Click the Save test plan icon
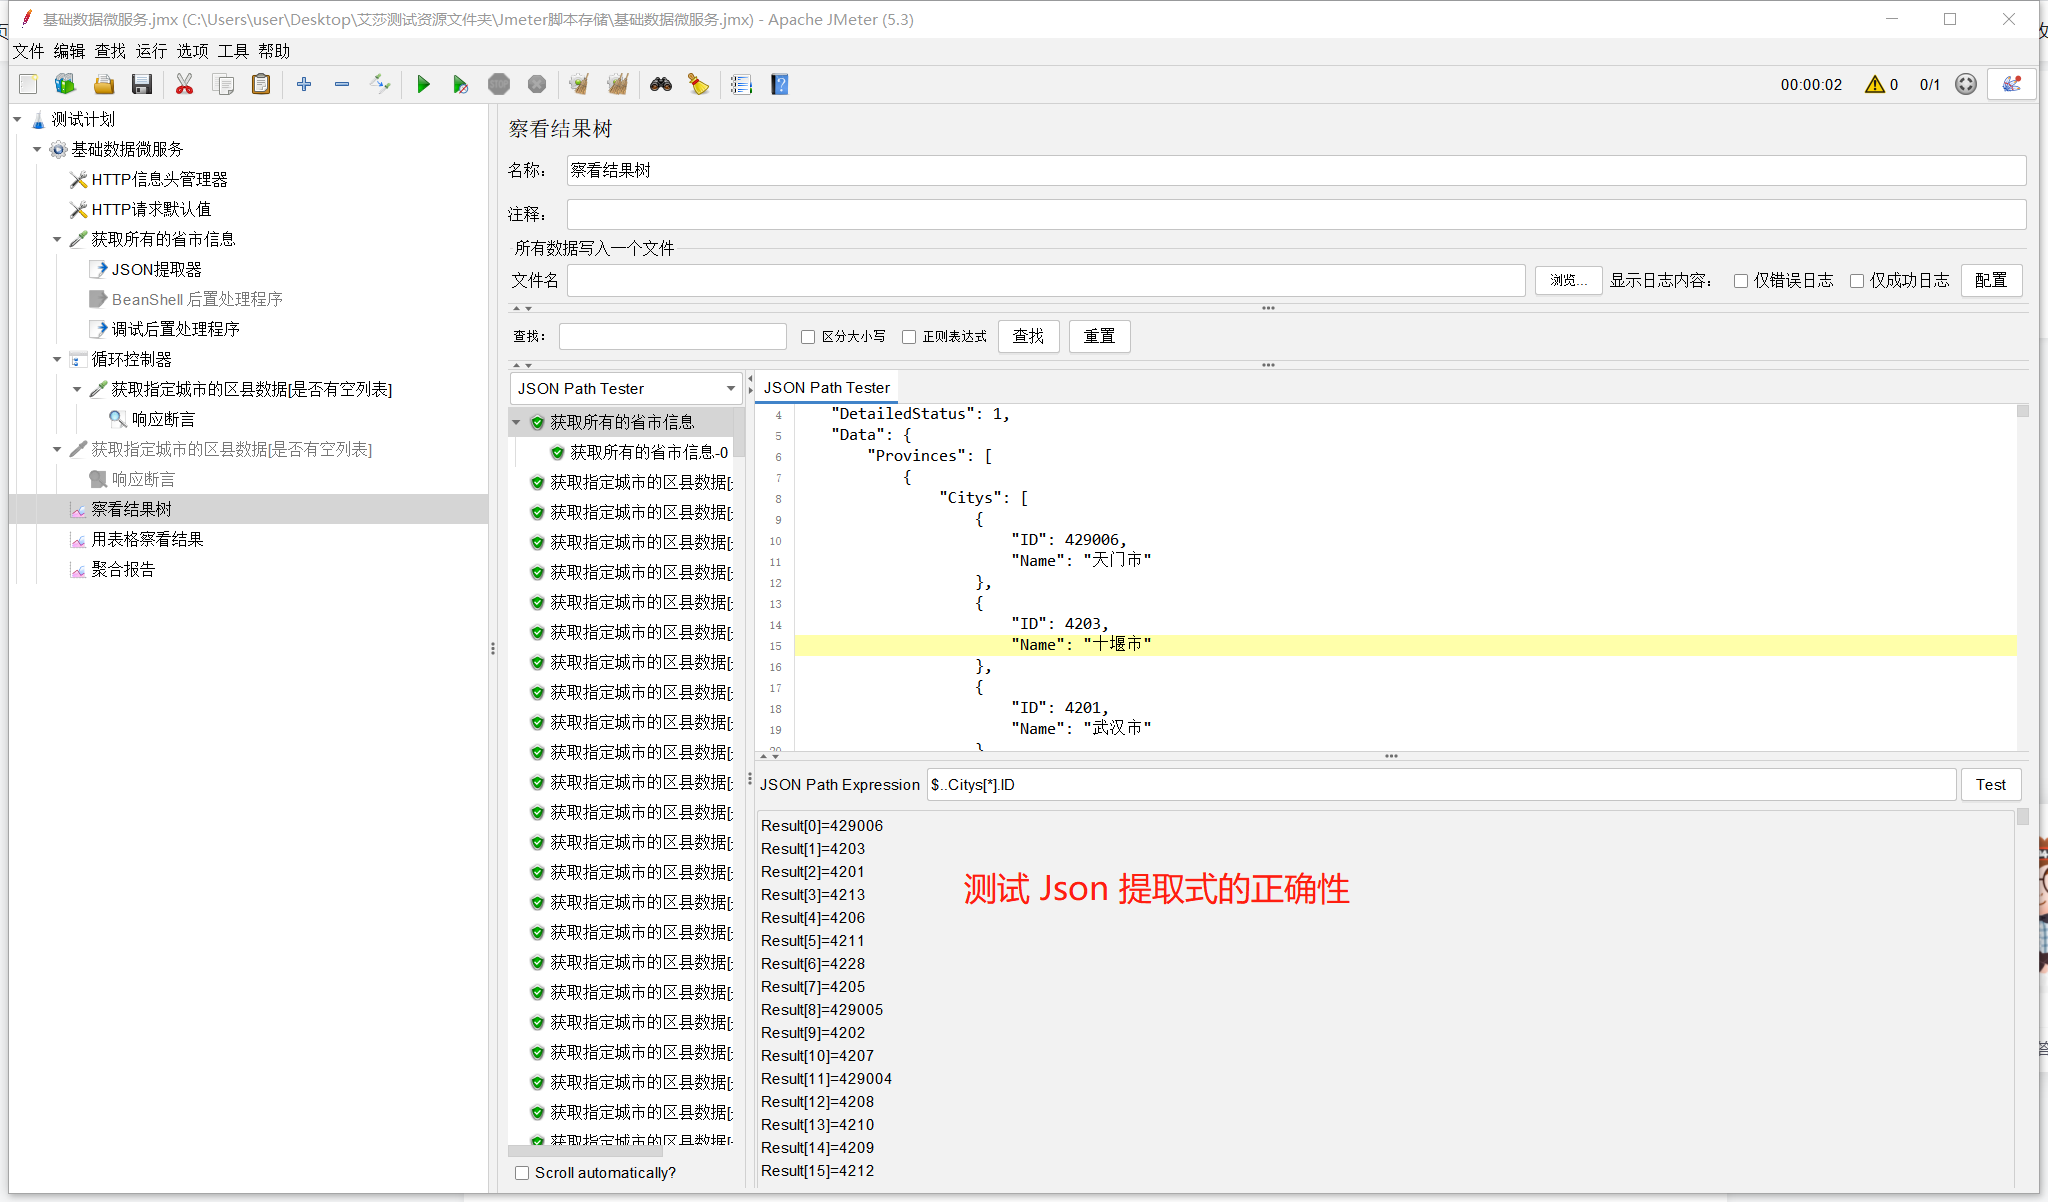 142,85
